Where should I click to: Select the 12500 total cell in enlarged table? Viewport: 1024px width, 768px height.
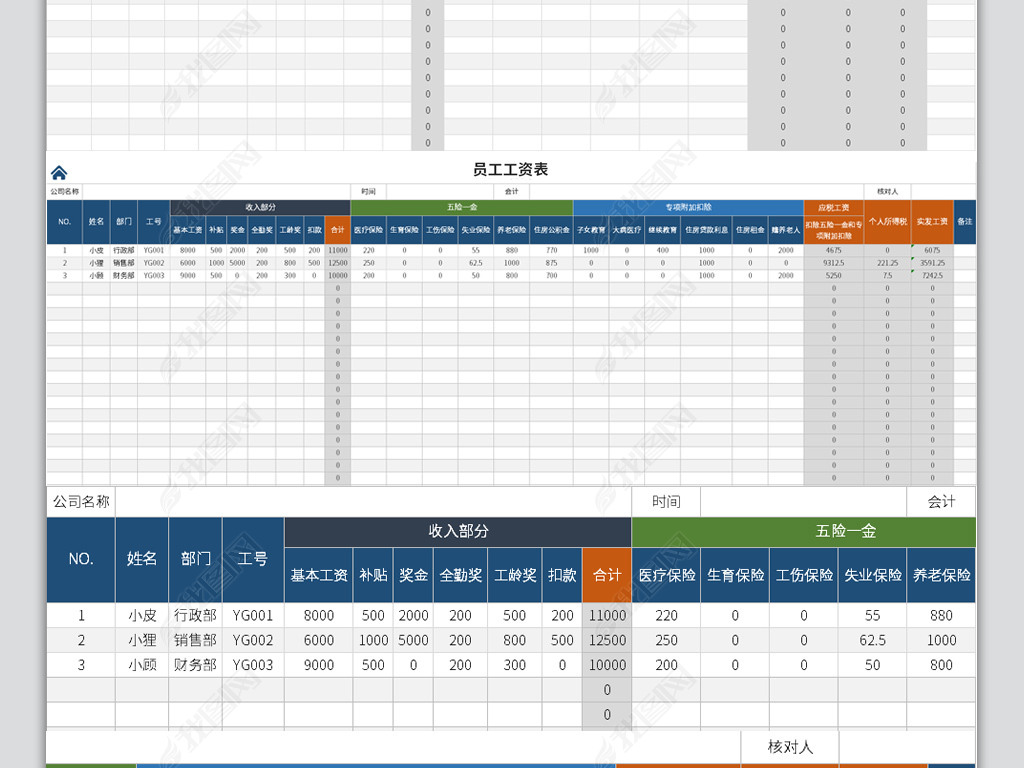[607, 640]
